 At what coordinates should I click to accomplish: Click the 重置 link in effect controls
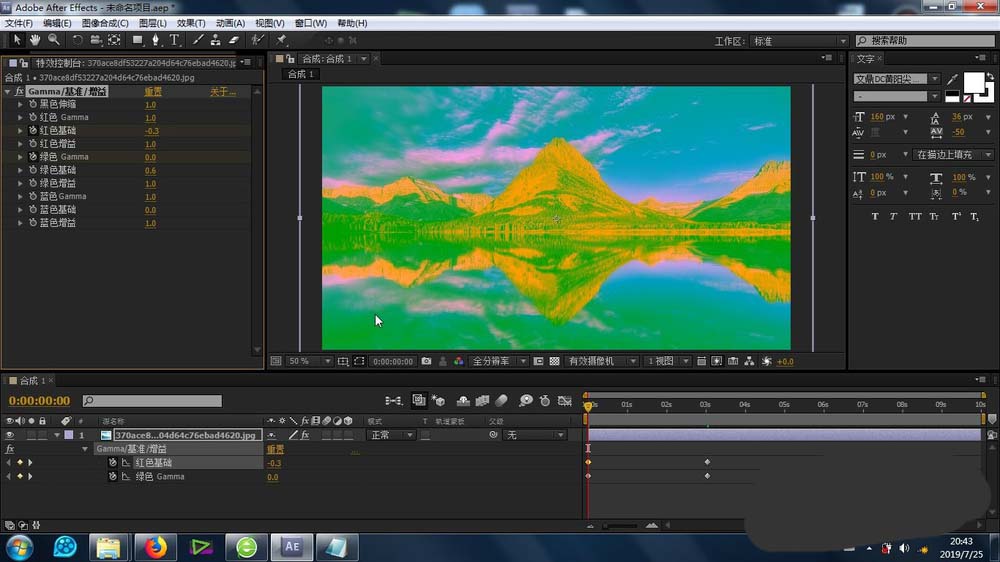click(153, 91)
